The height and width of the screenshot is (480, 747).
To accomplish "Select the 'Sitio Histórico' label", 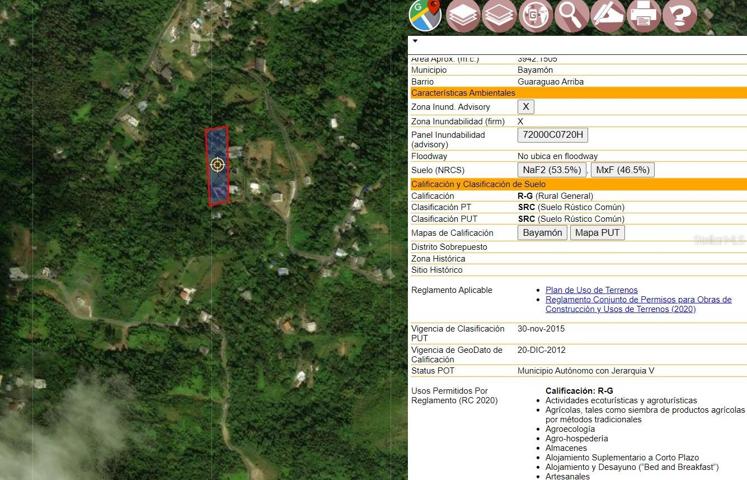I will [x=437, y=270].
